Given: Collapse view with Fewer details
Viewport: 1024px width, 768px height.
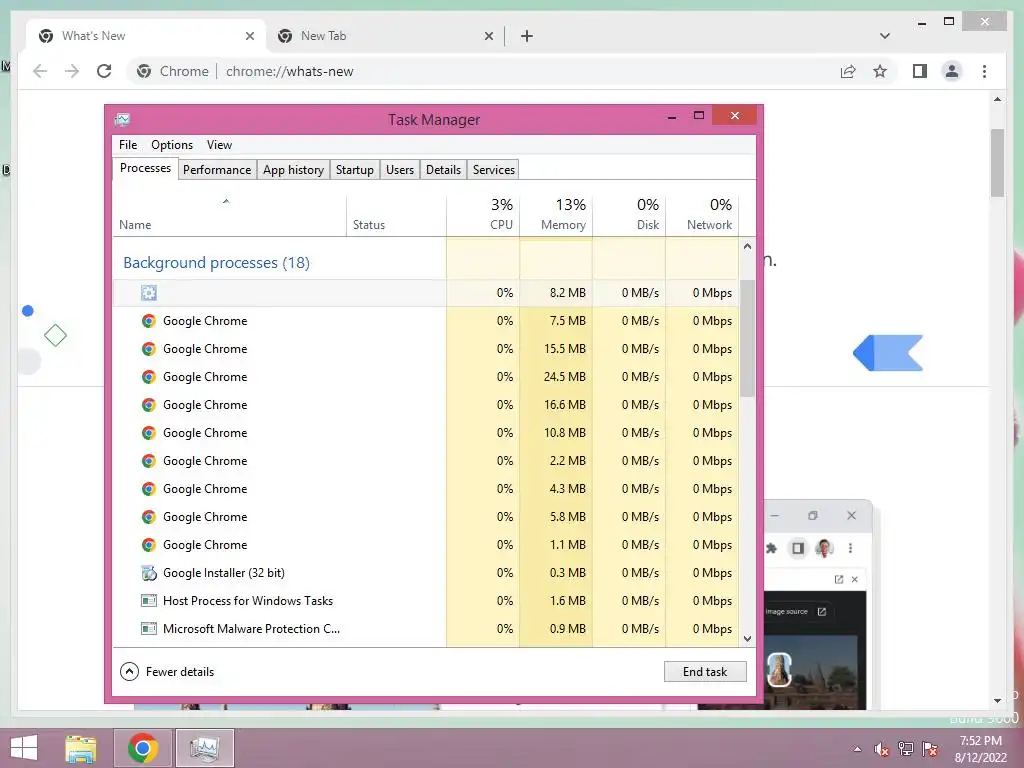Looking at the screenshot, I should (x=167, y=672).
